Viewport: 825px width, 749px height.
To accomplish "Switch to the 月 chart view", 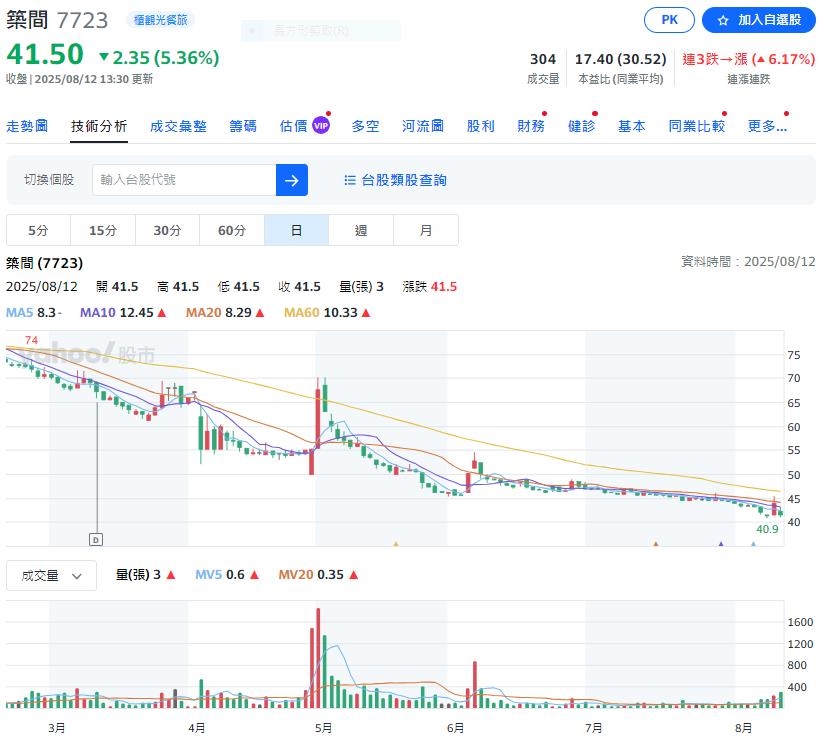I will [x=426, y=229].
